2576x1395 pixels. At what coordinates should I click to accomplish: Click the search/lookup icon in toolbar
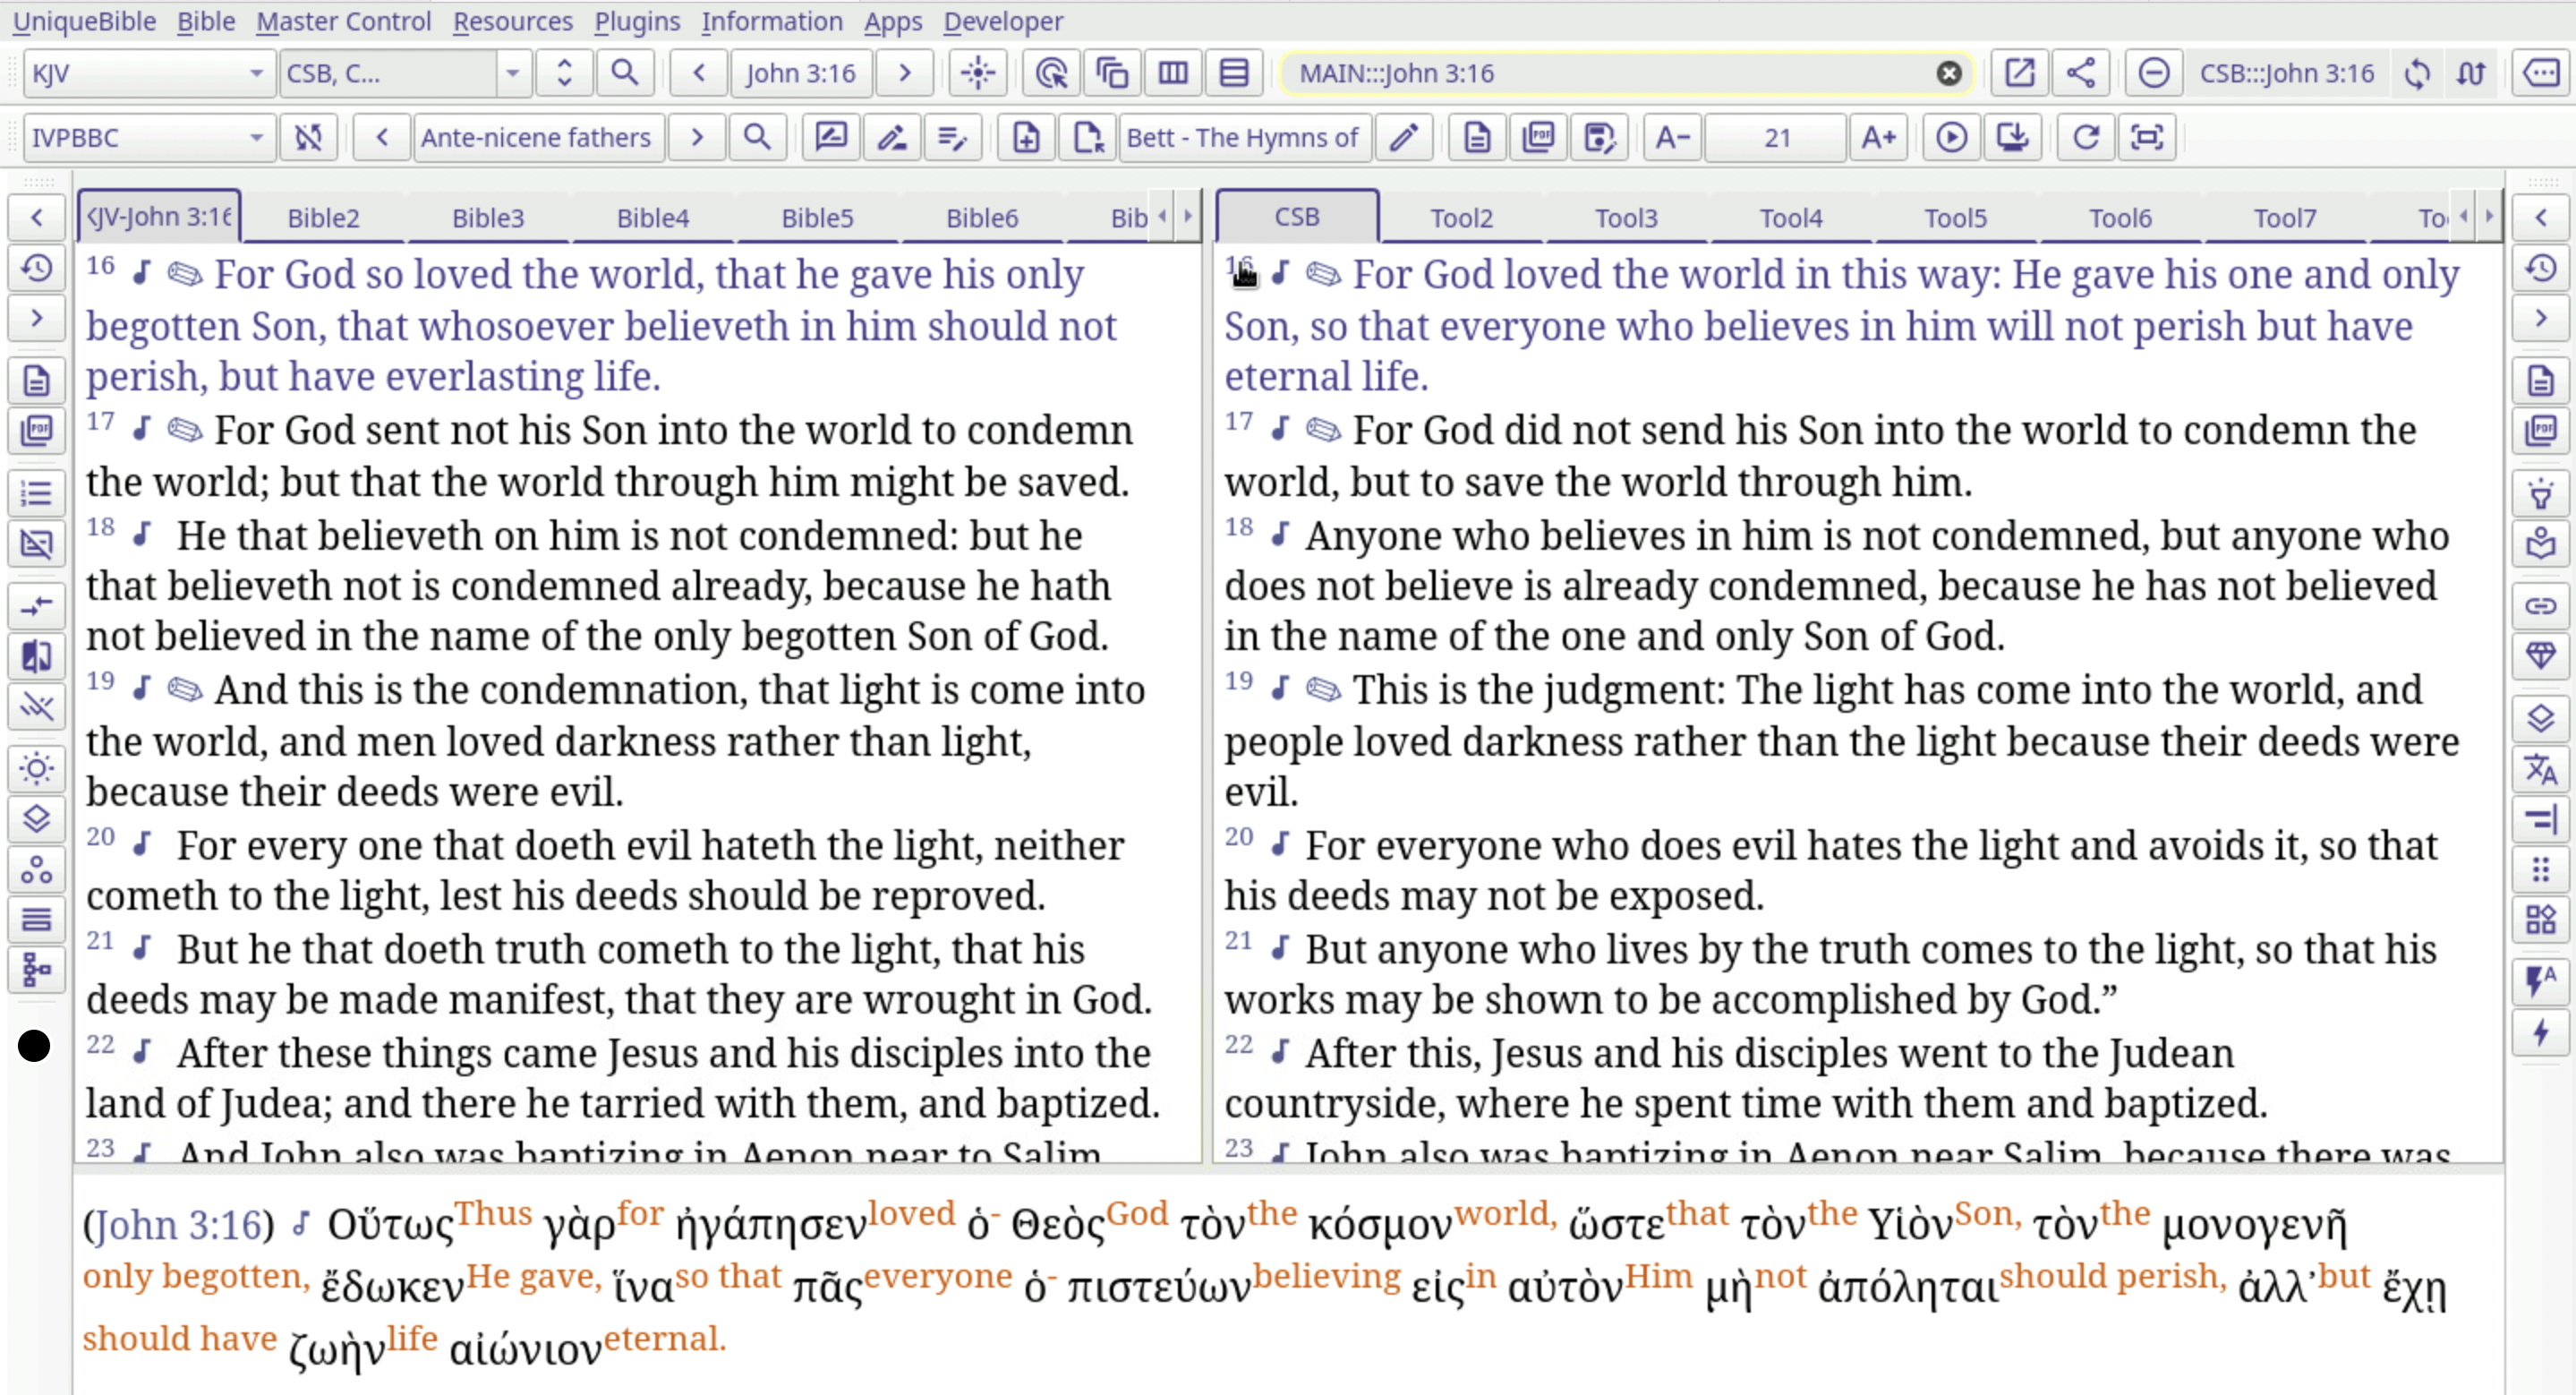(625, 73)
